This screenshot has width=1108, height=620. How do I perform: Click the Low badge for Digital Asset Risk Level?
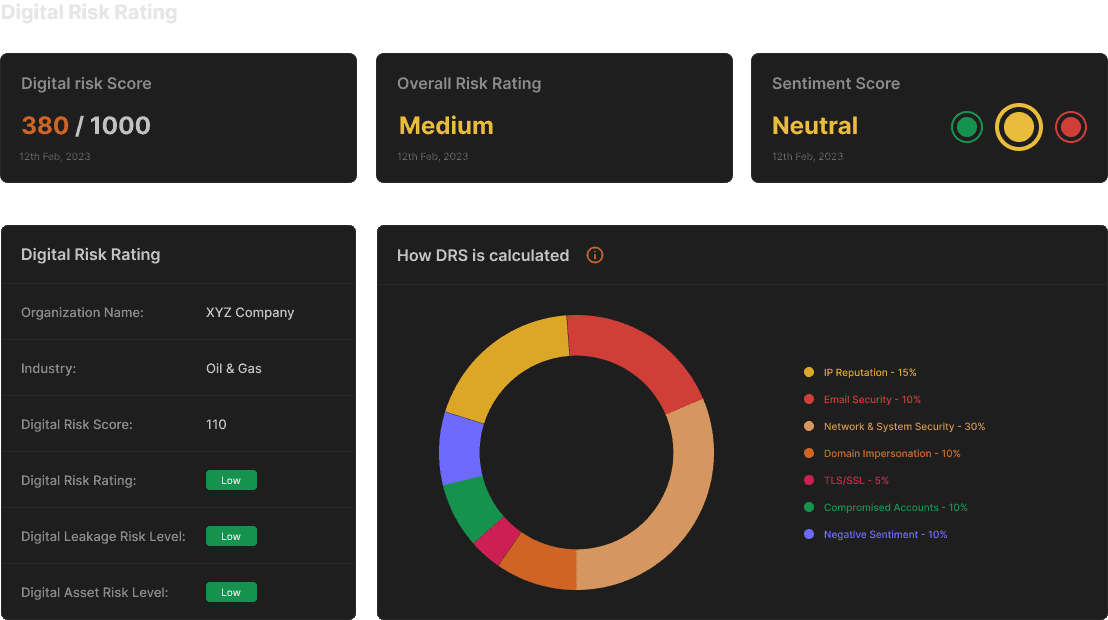click(231, 592)
